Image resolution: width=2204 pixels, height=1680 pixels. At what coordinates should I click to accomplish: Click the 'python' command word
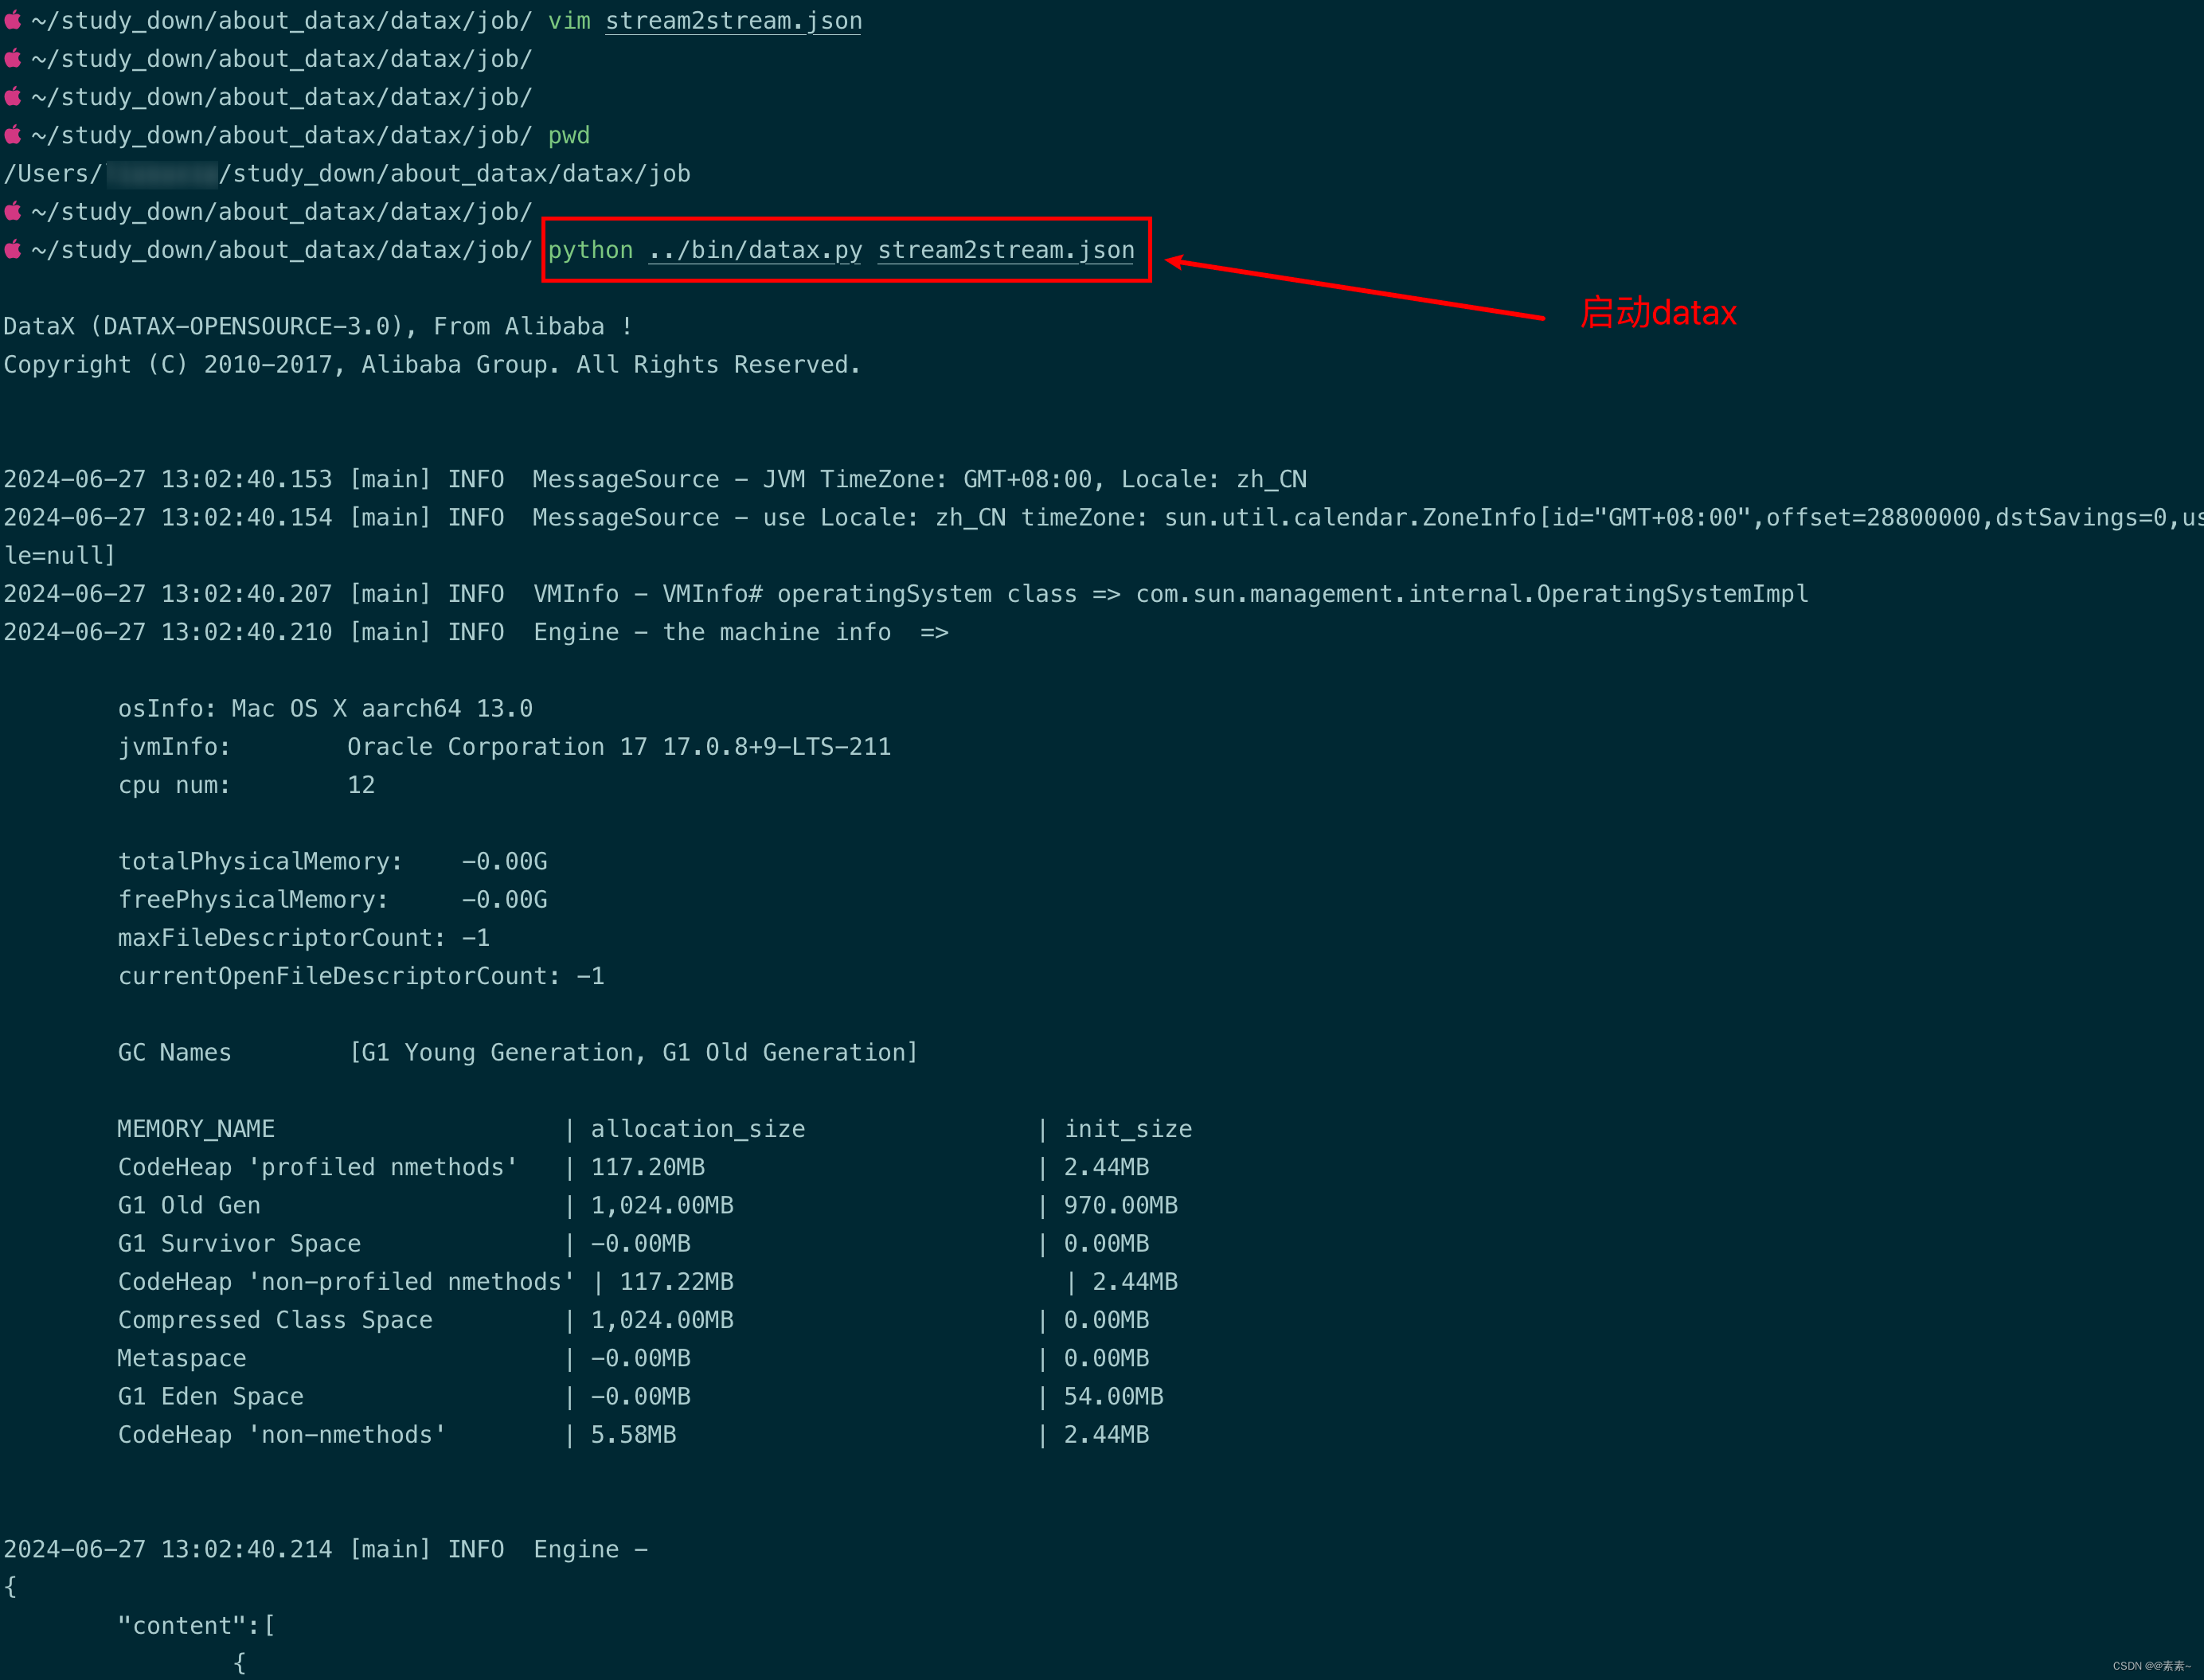click(590, 250)
